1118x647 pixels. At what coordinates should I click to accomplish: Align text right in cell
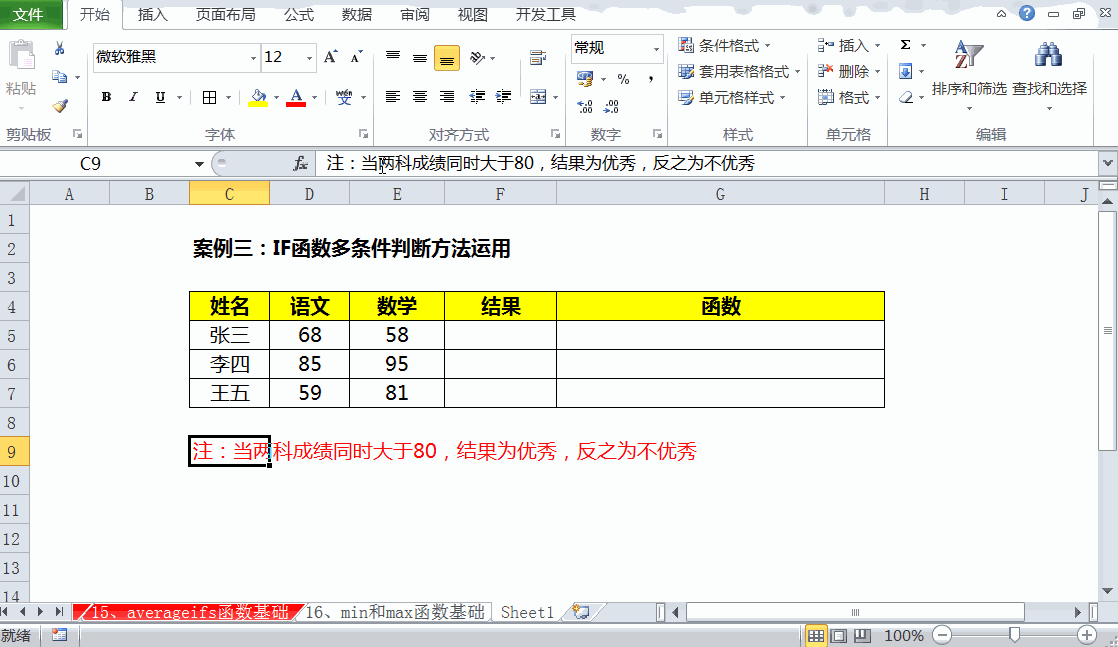pyautogui.click(x=447, y=97)
